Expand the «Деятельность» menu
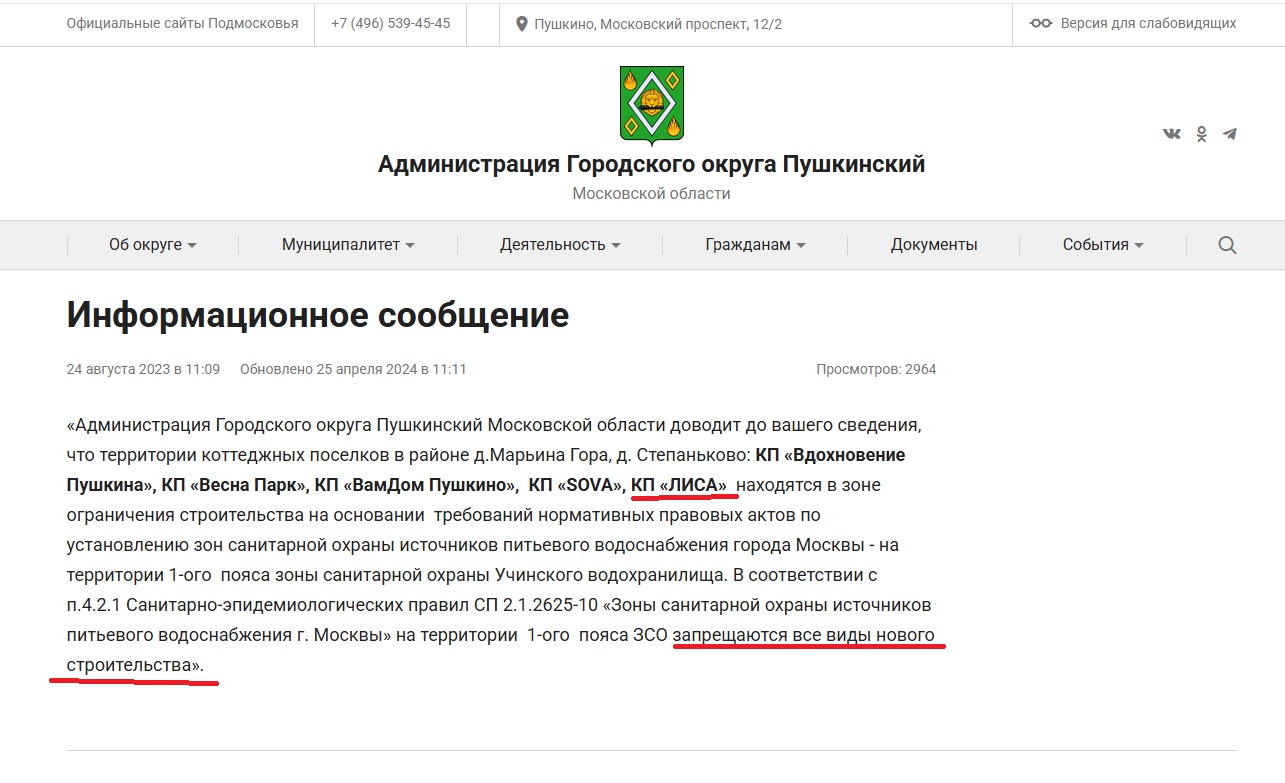The width and height of the screenshot is (1285, 783). (x=560, y=245)
